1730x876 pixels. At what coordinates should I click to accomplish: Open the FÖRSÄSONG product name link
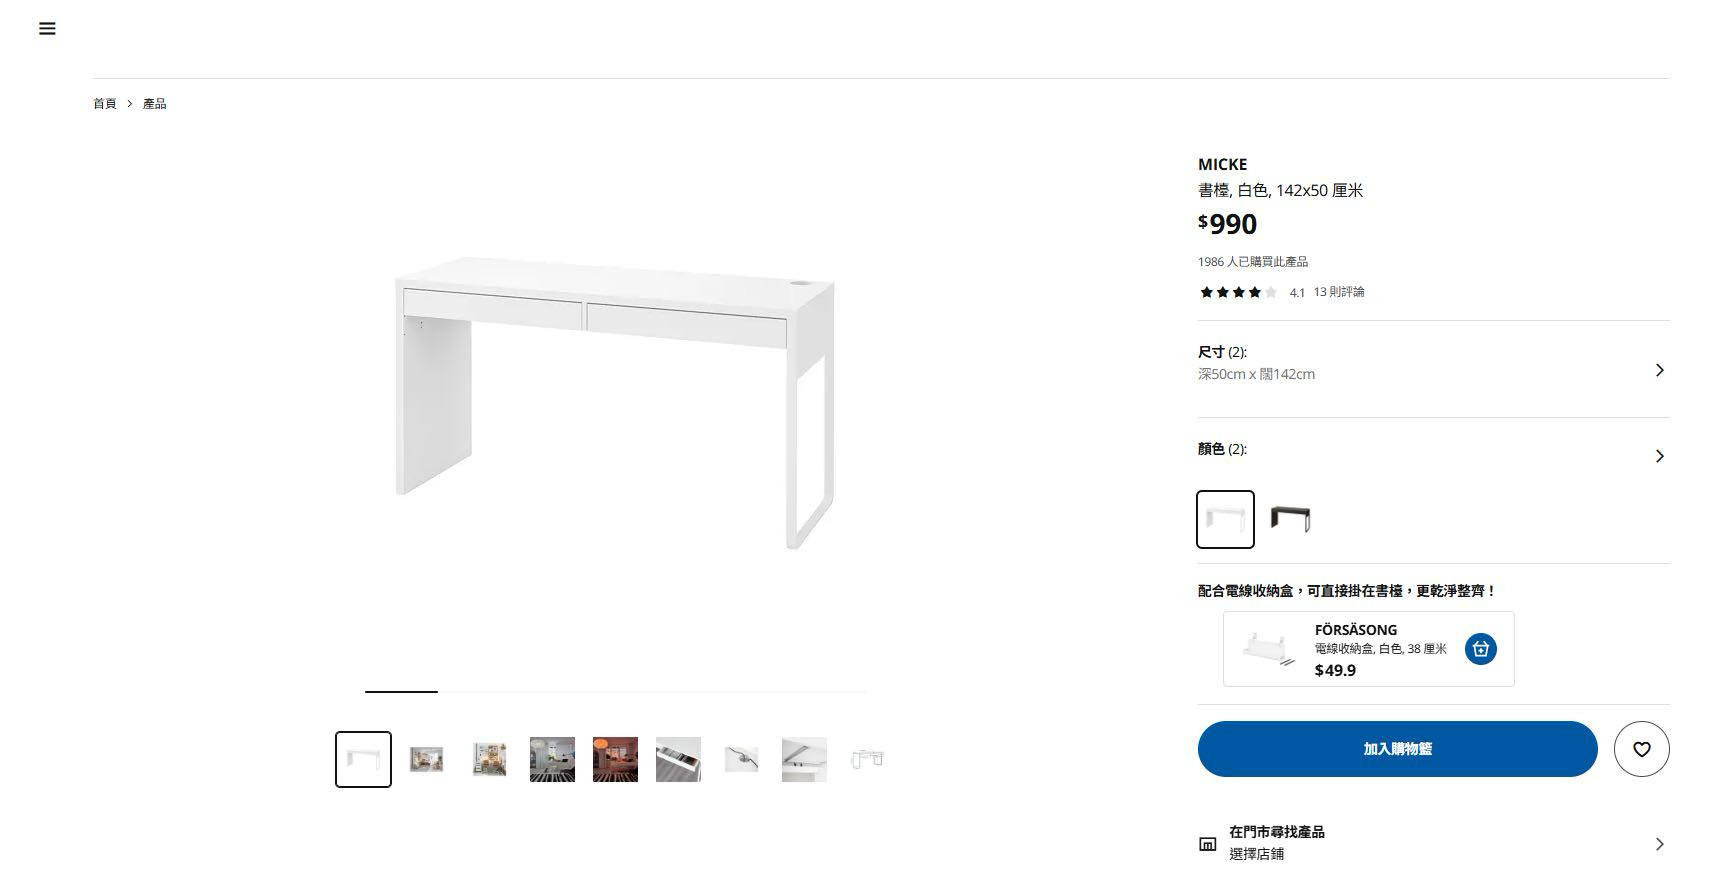coord(1355,630)
